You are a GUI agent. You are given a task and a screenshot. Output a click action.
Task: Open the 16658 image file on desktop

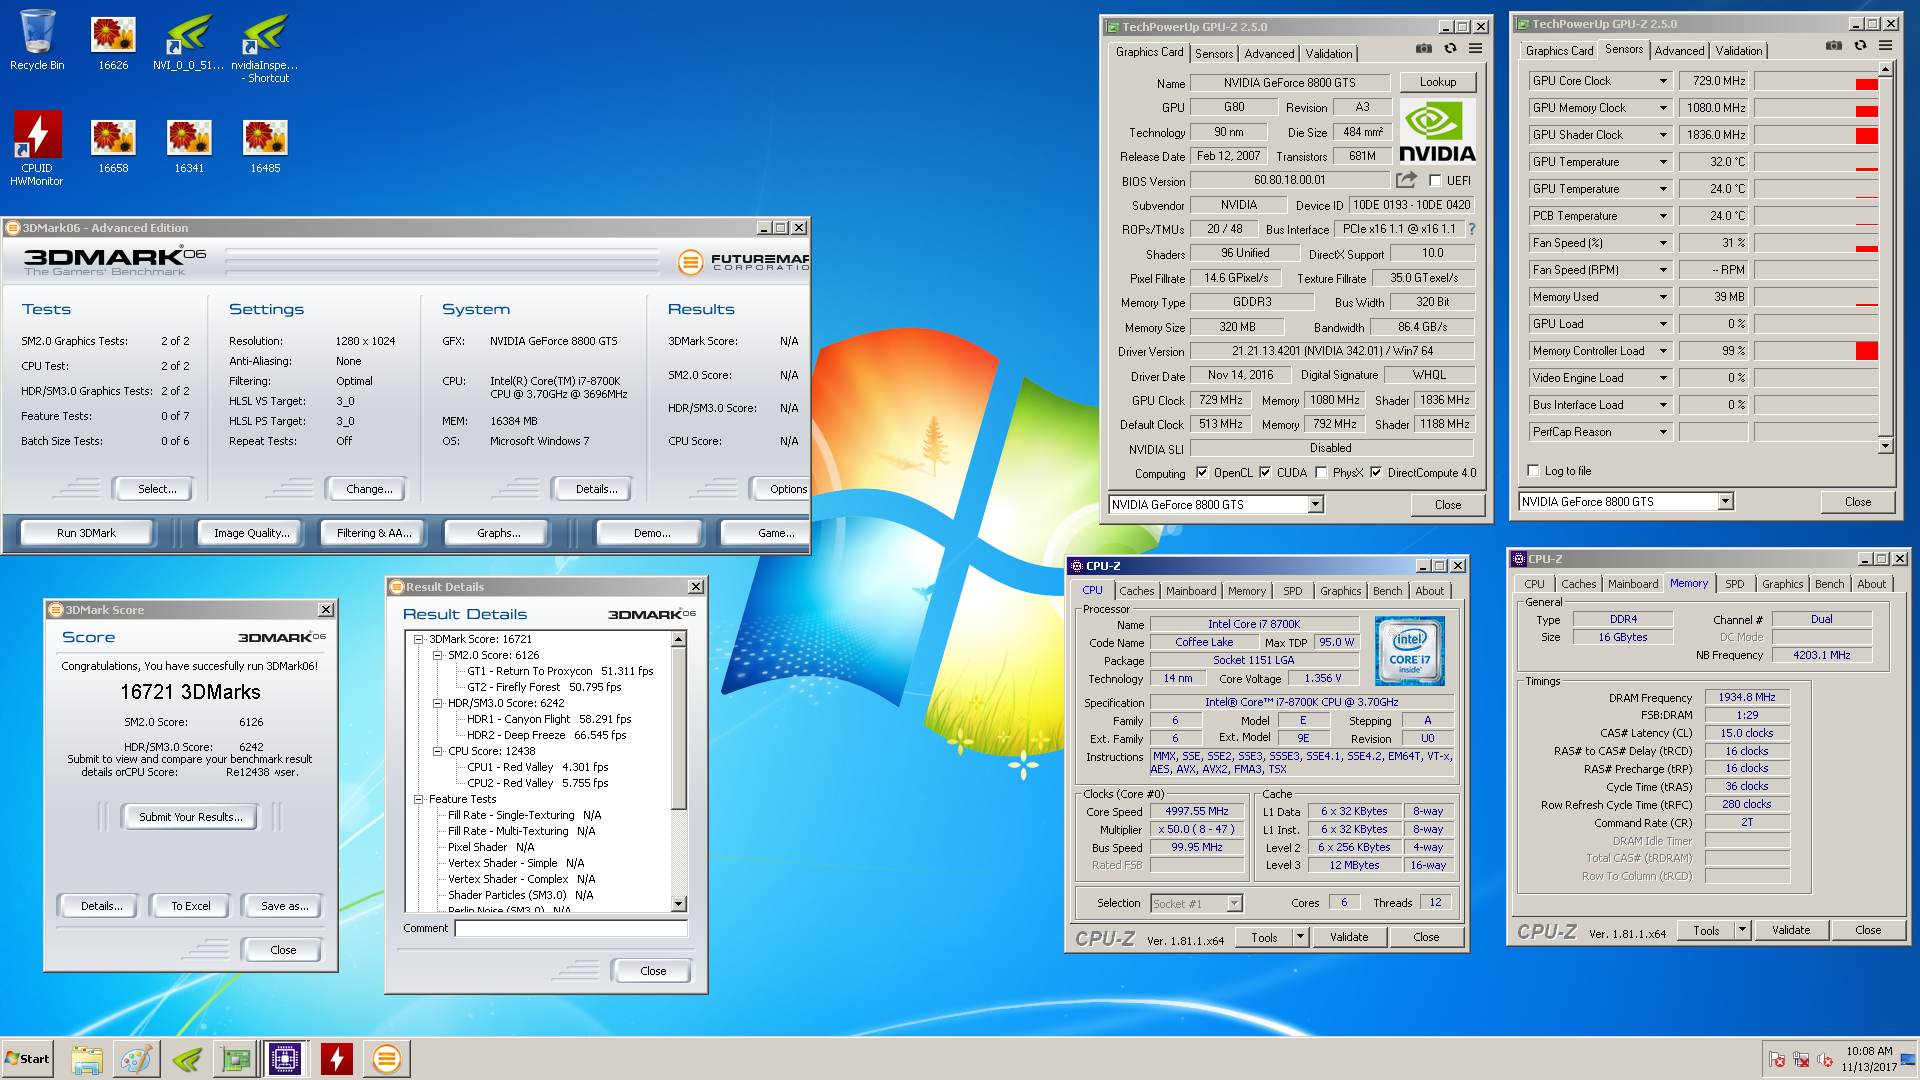tap(113, 146)
